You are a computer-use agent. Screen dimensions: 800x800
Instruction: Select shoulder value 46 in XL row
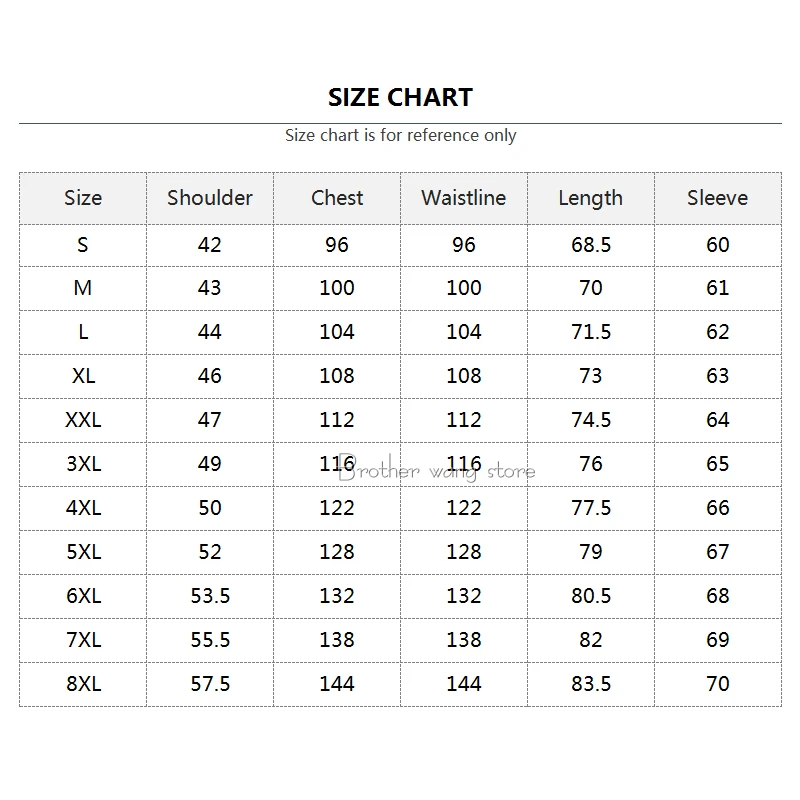[210, 376]
